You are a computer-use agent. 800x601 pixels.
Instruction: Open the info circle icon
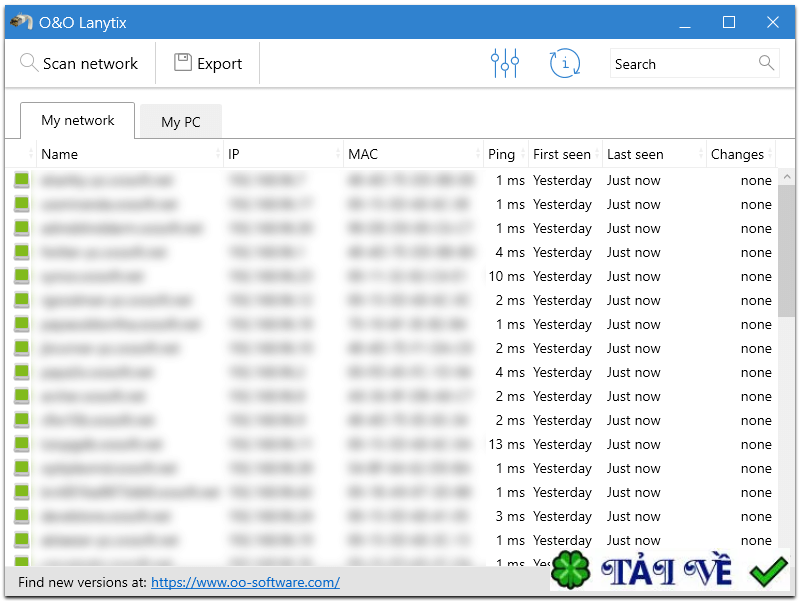point(565,63)
